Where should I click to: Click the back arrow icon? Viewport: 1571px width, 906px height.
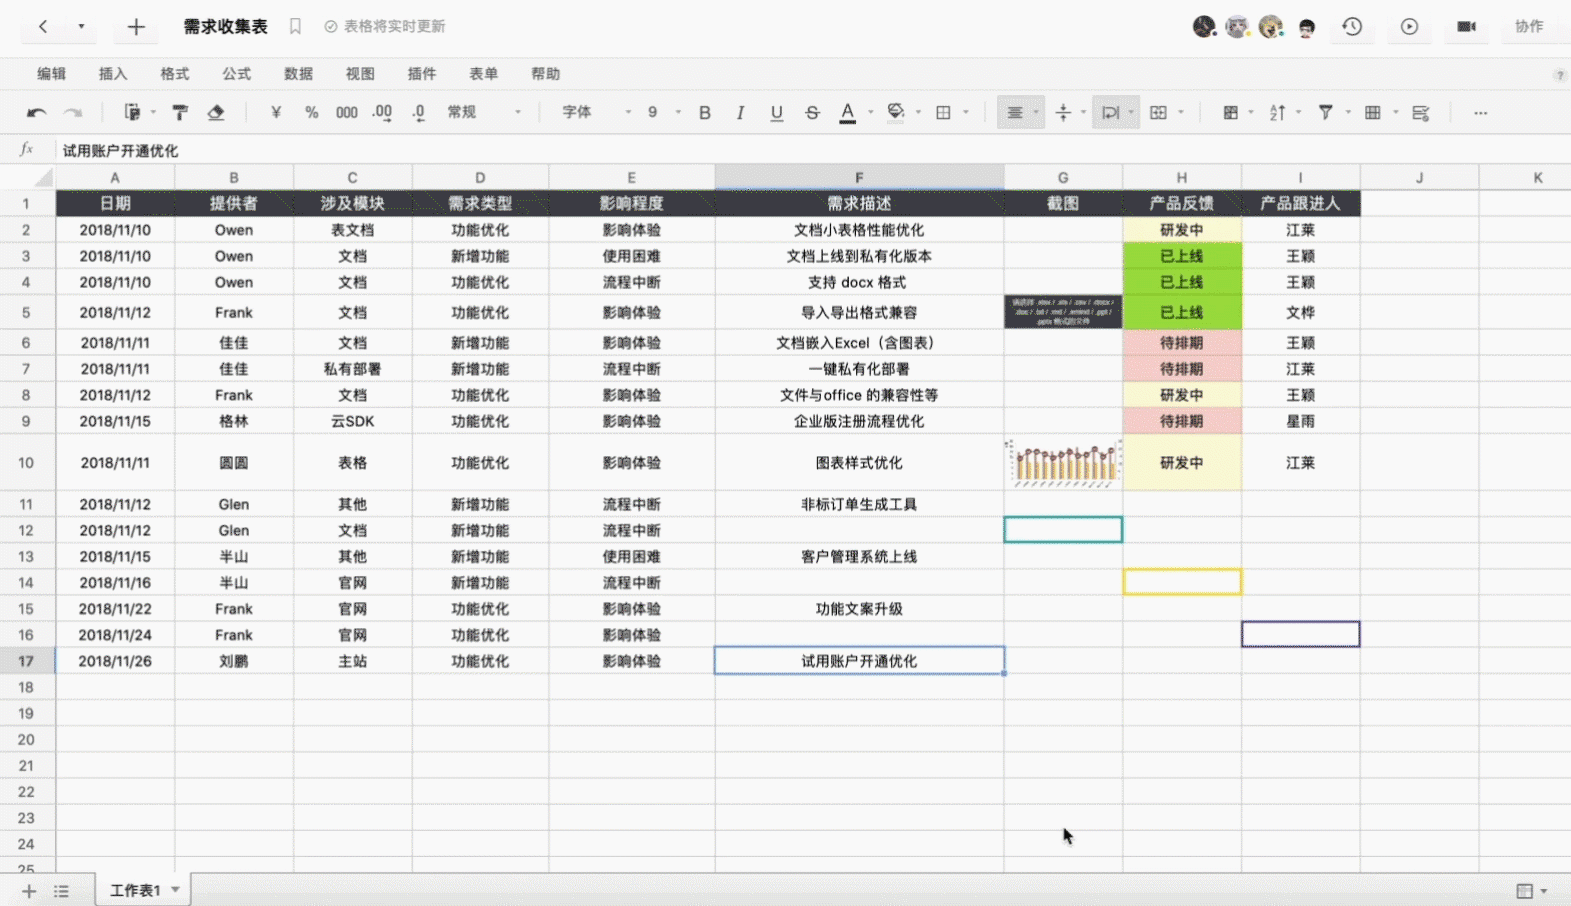click(43, 27)
